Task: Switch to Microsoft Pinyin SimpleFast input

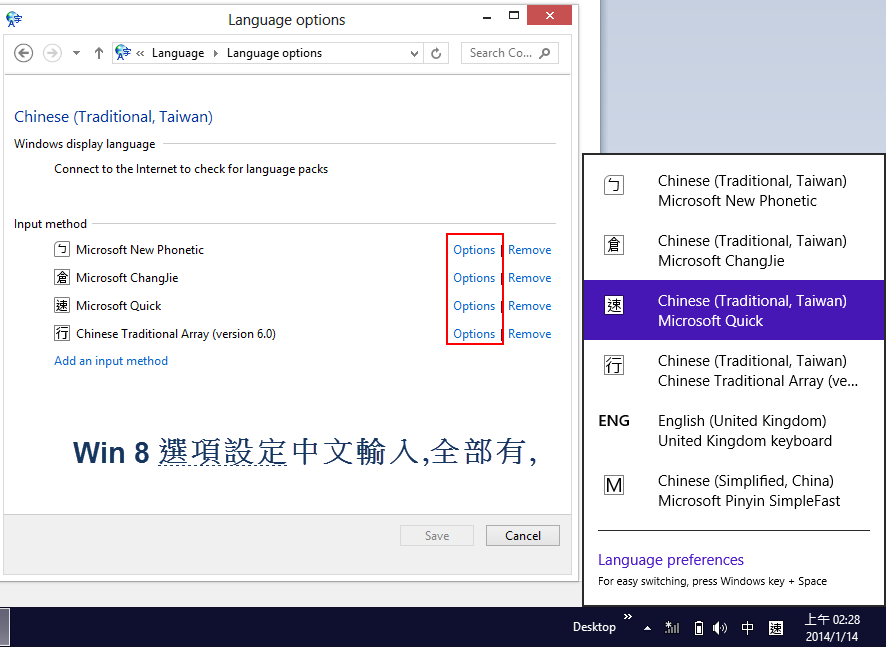Action: pyautogui.click(x=733, y=490)
